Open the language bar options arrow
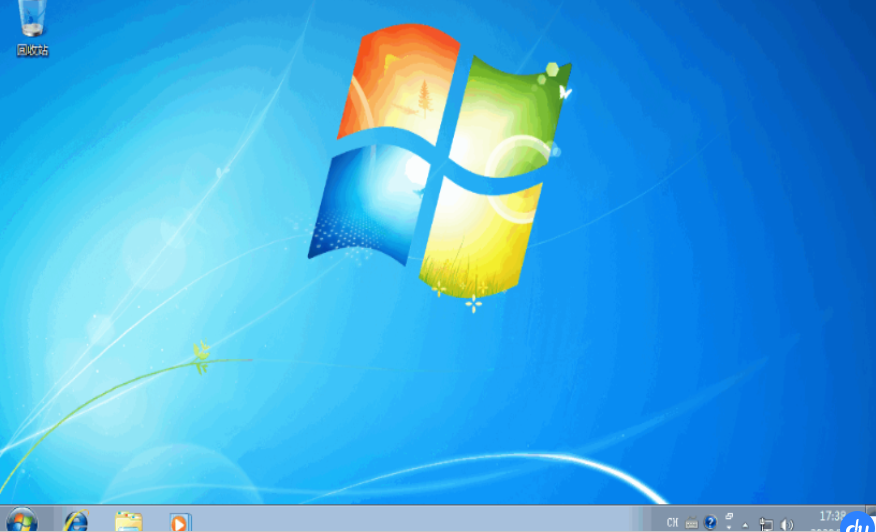Image resolution: width=876 pixels, height=532 pixels. tap(729, 526)
